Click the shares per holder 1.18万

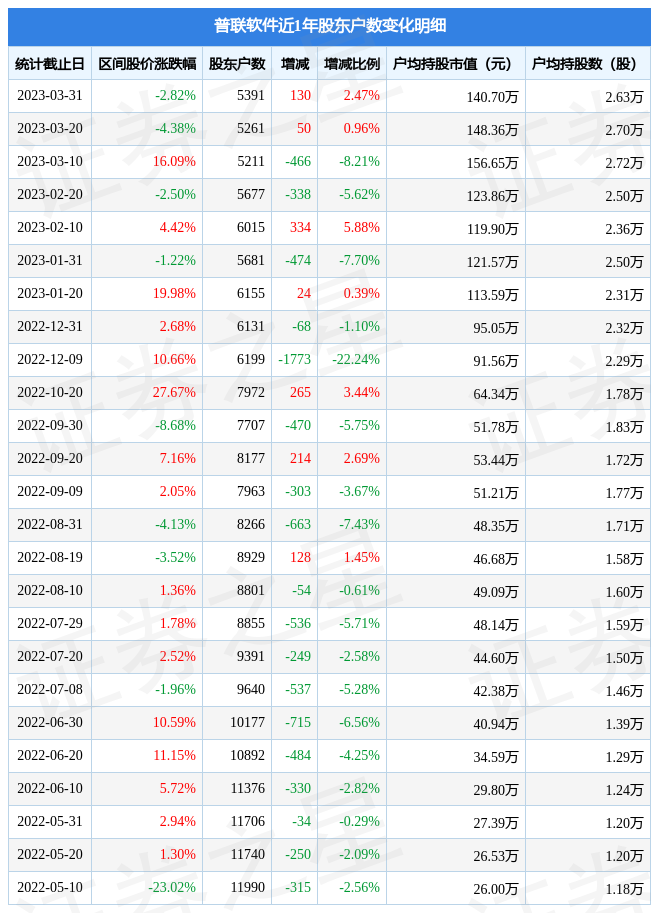click(624, 889)
